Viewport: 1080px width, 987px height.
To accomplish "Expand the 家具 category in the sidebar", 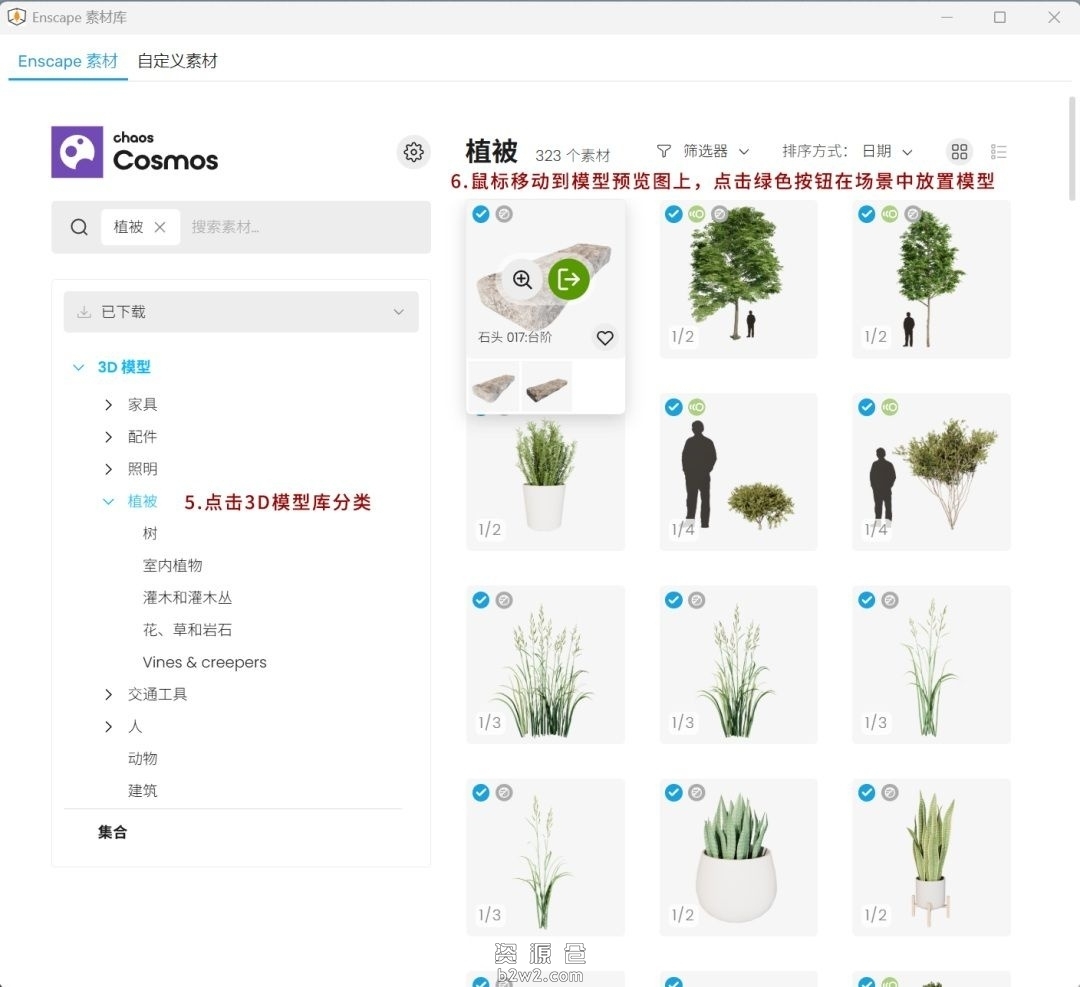I will click(x=142, y=404).
